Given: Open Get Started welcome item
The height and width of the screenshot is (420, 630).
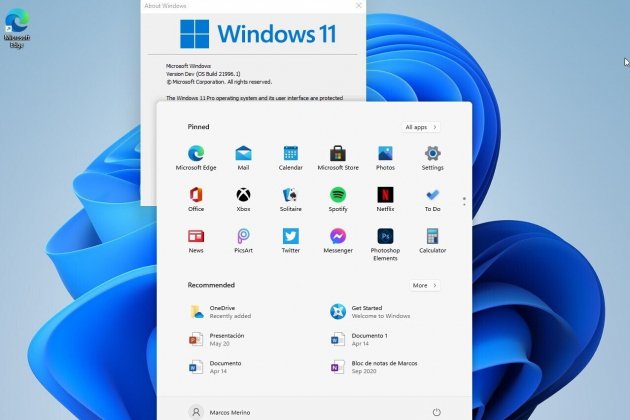Looking at the screenshot, I should 370,312.
